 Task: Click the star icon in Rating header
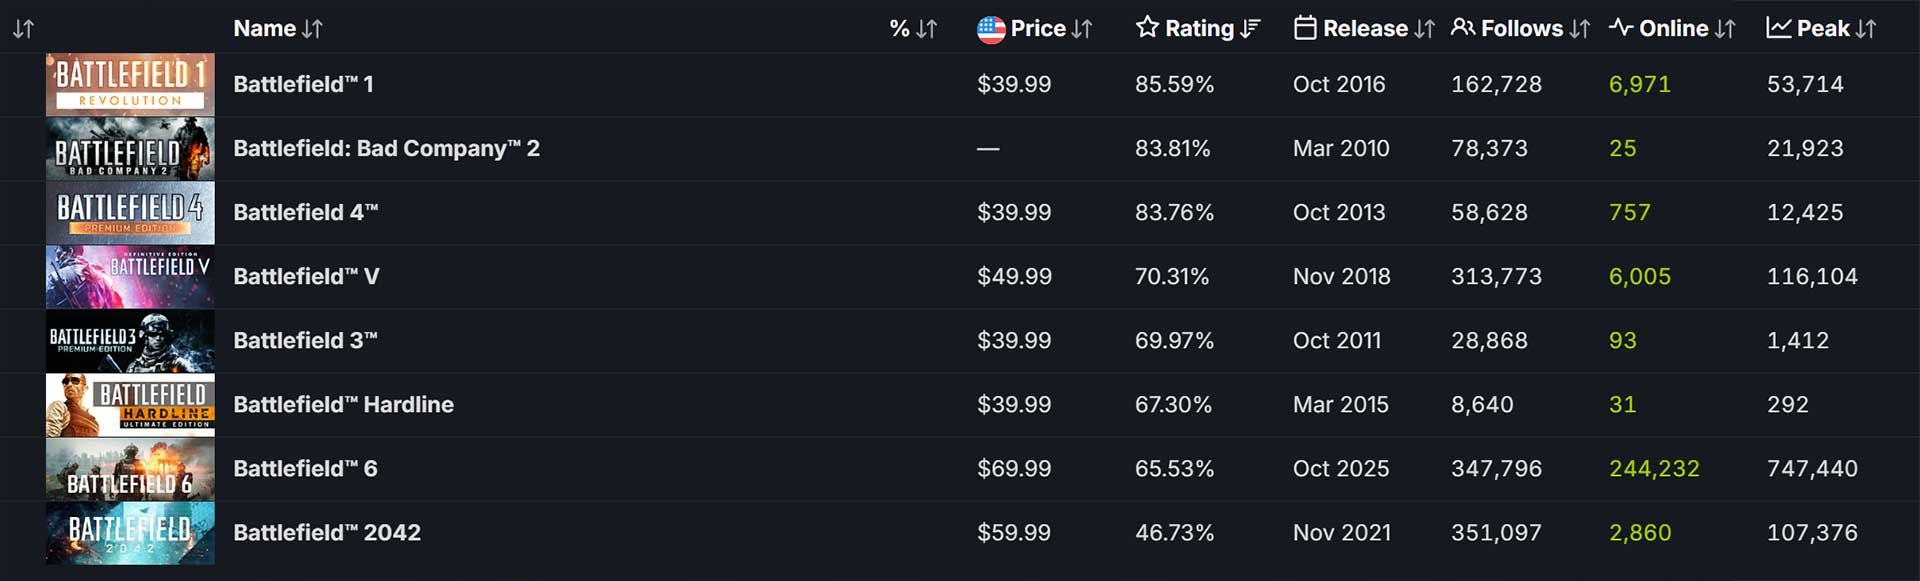[1147, 27]
